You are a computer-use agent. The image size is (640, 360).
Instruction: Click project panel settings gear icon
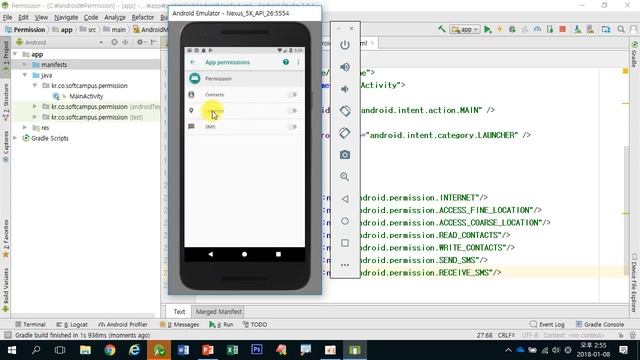[140, 42]
